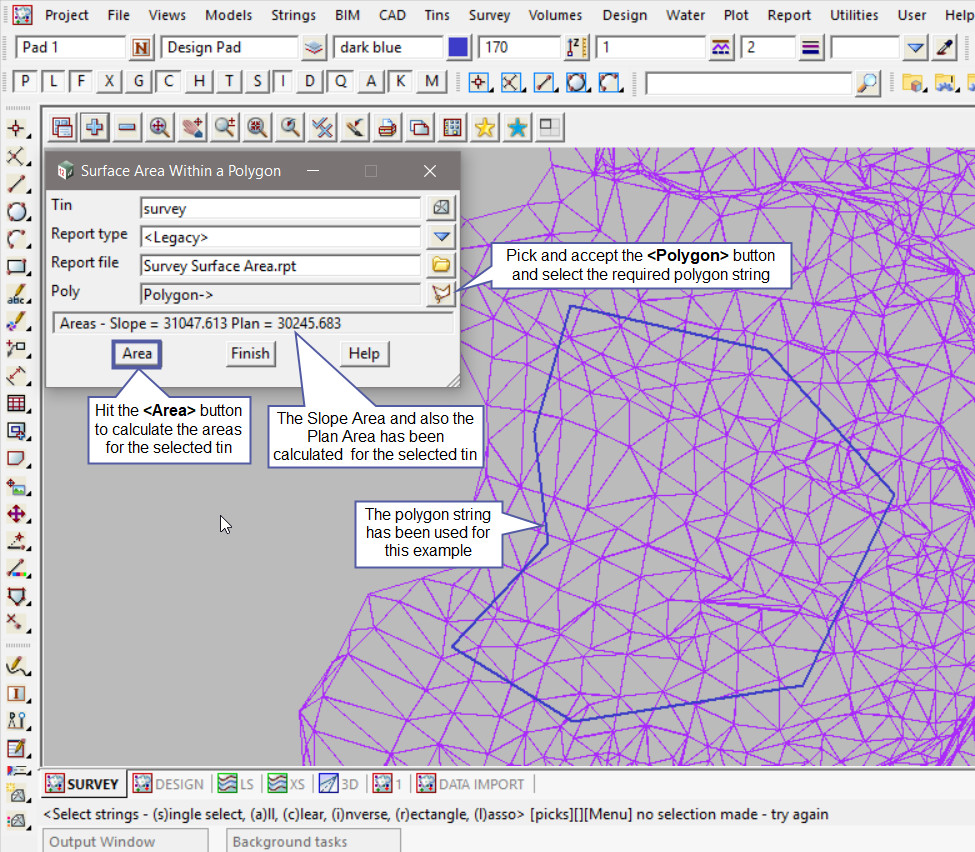The height and width of the screenshot is (852, 975).
Task: Open the Survey menu
Action: coord(489,15)
